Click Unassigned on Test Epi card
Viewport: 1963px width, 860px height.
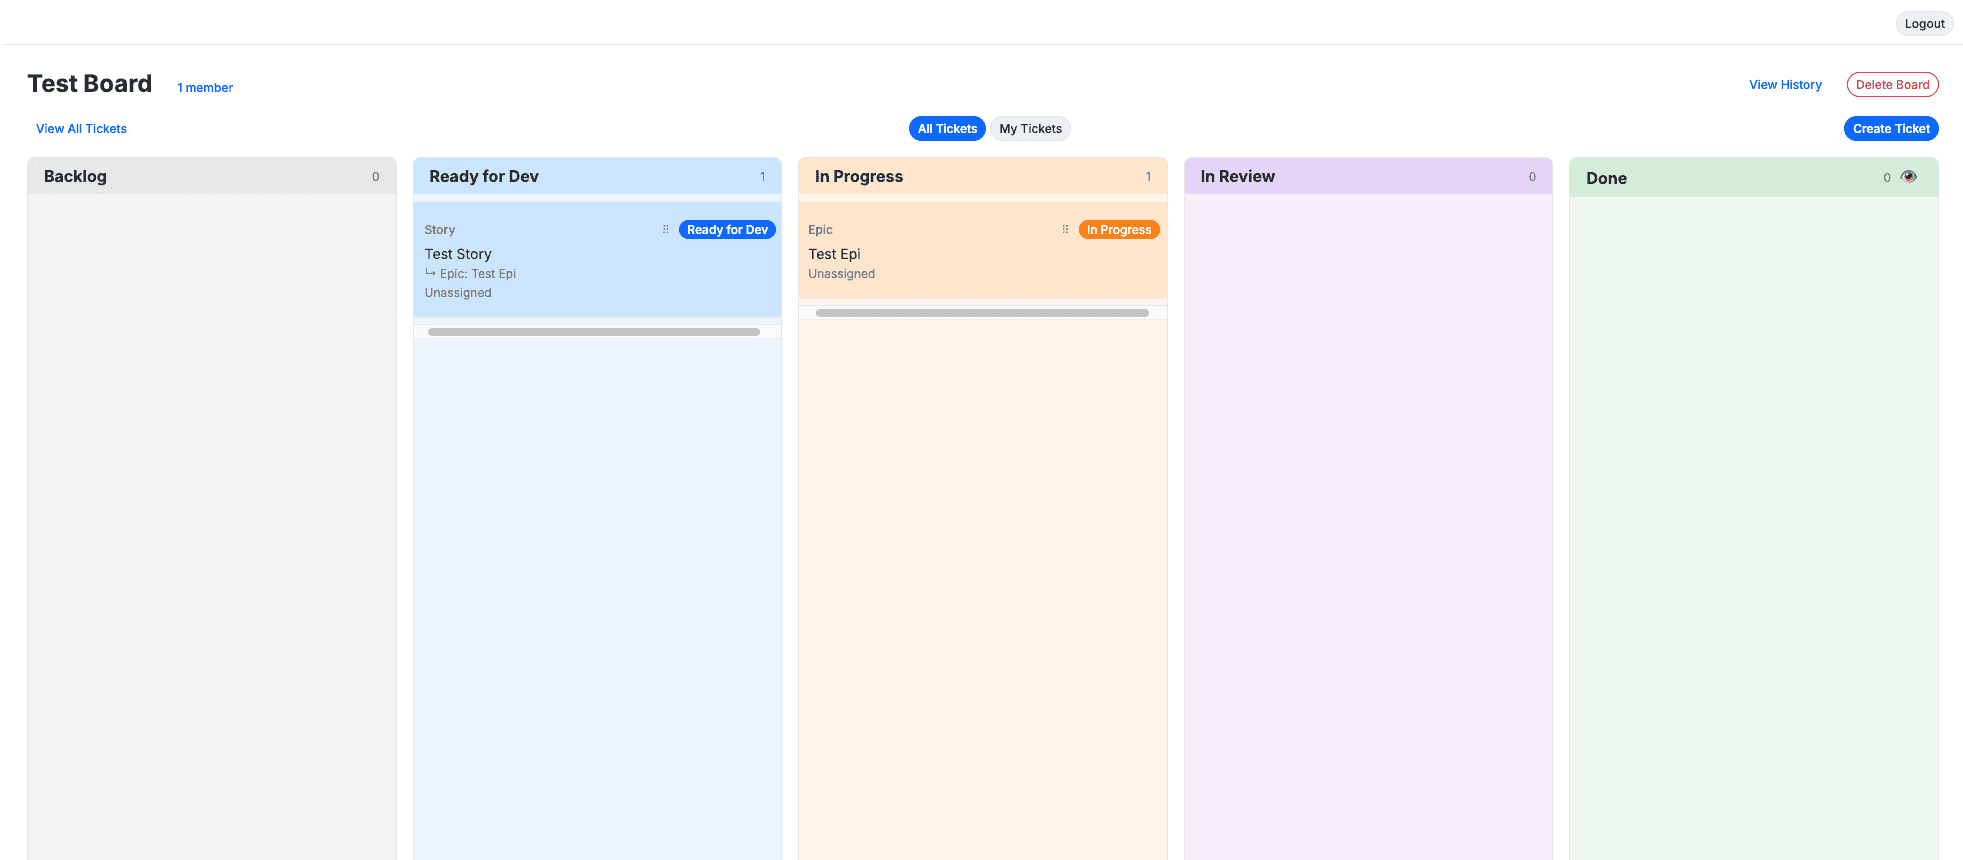click(x=841, y=274)
